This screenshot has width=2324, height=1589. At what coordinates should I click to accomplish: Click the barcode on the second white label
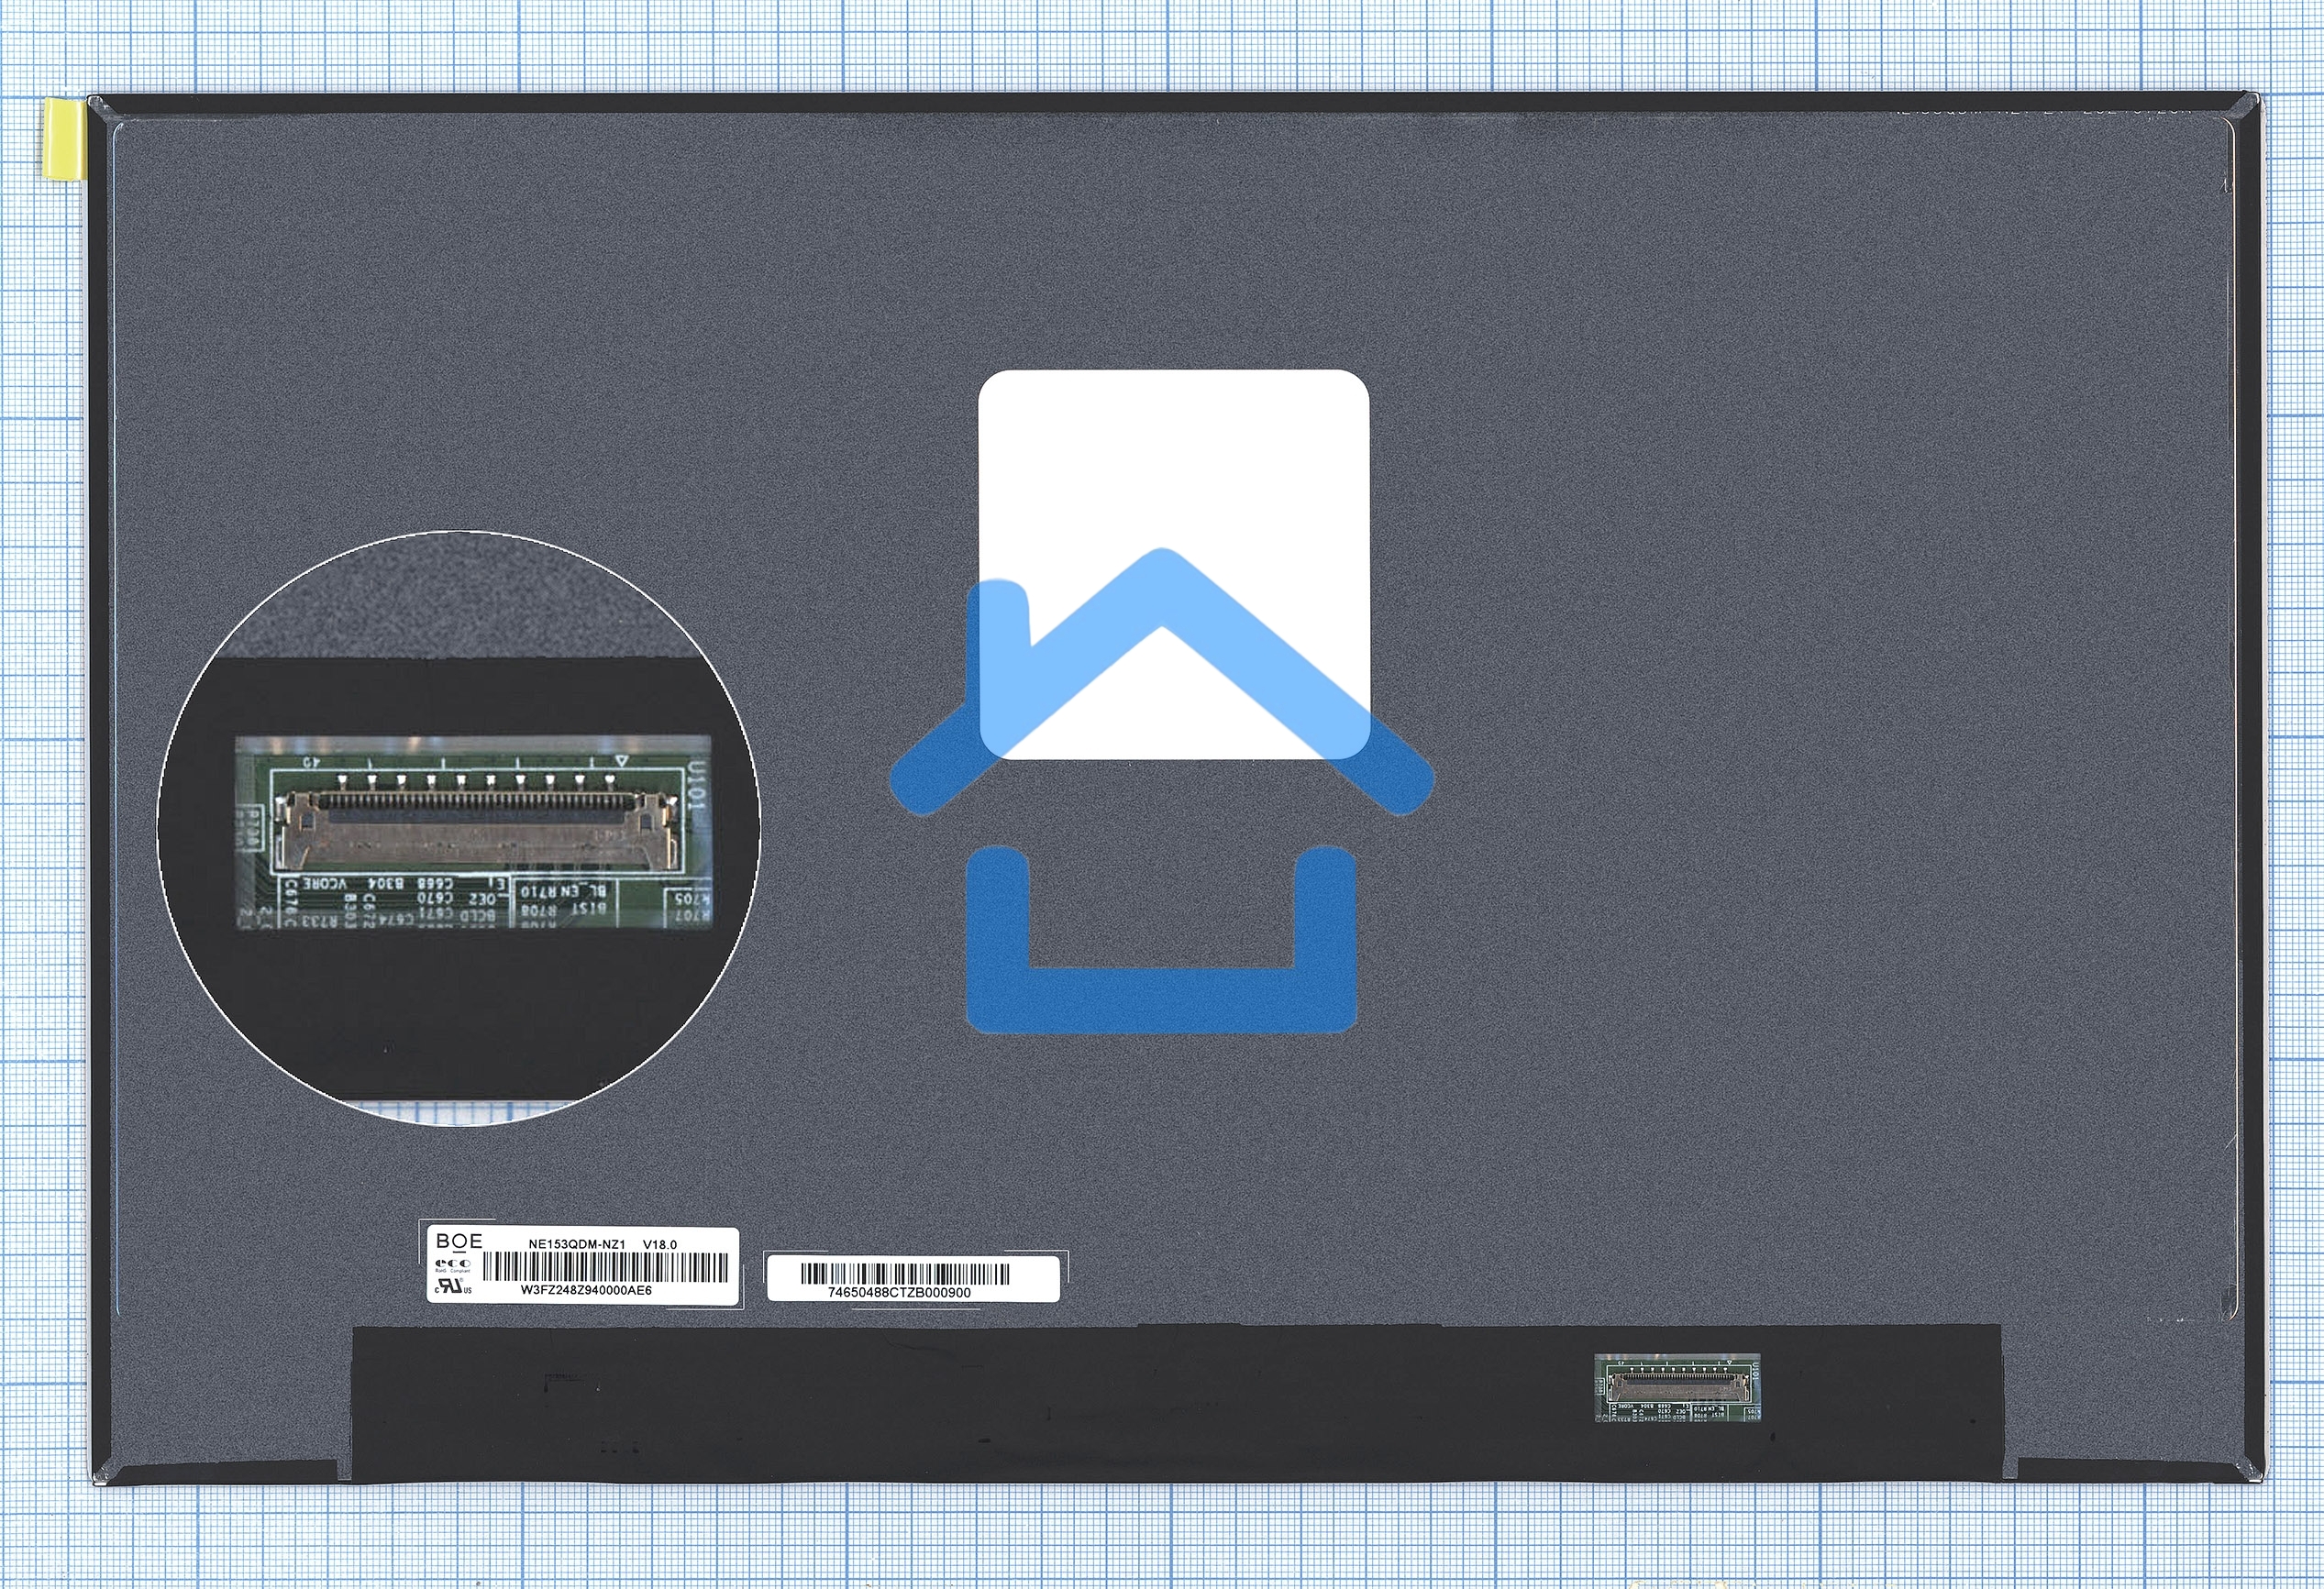coord(905,1274)
